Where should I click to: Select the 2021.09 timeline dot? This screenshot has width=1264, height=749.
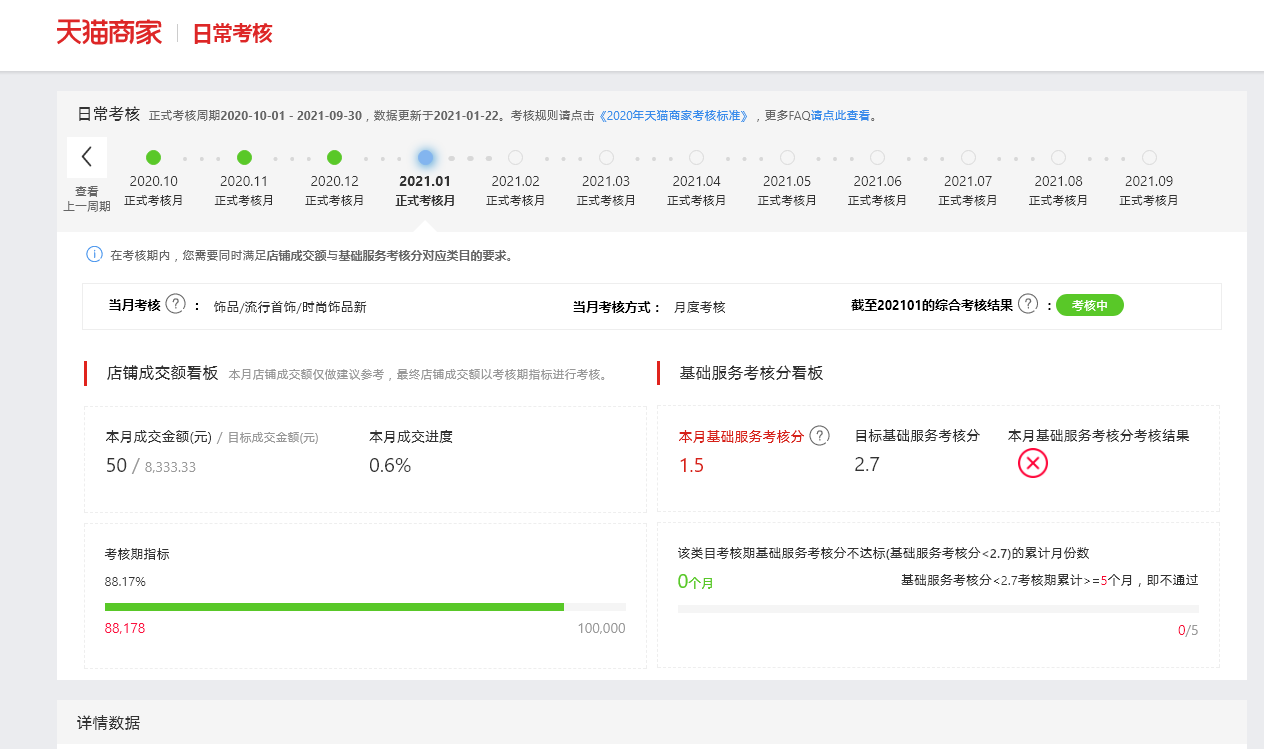pyautogui.click(x=1149, y=157)
